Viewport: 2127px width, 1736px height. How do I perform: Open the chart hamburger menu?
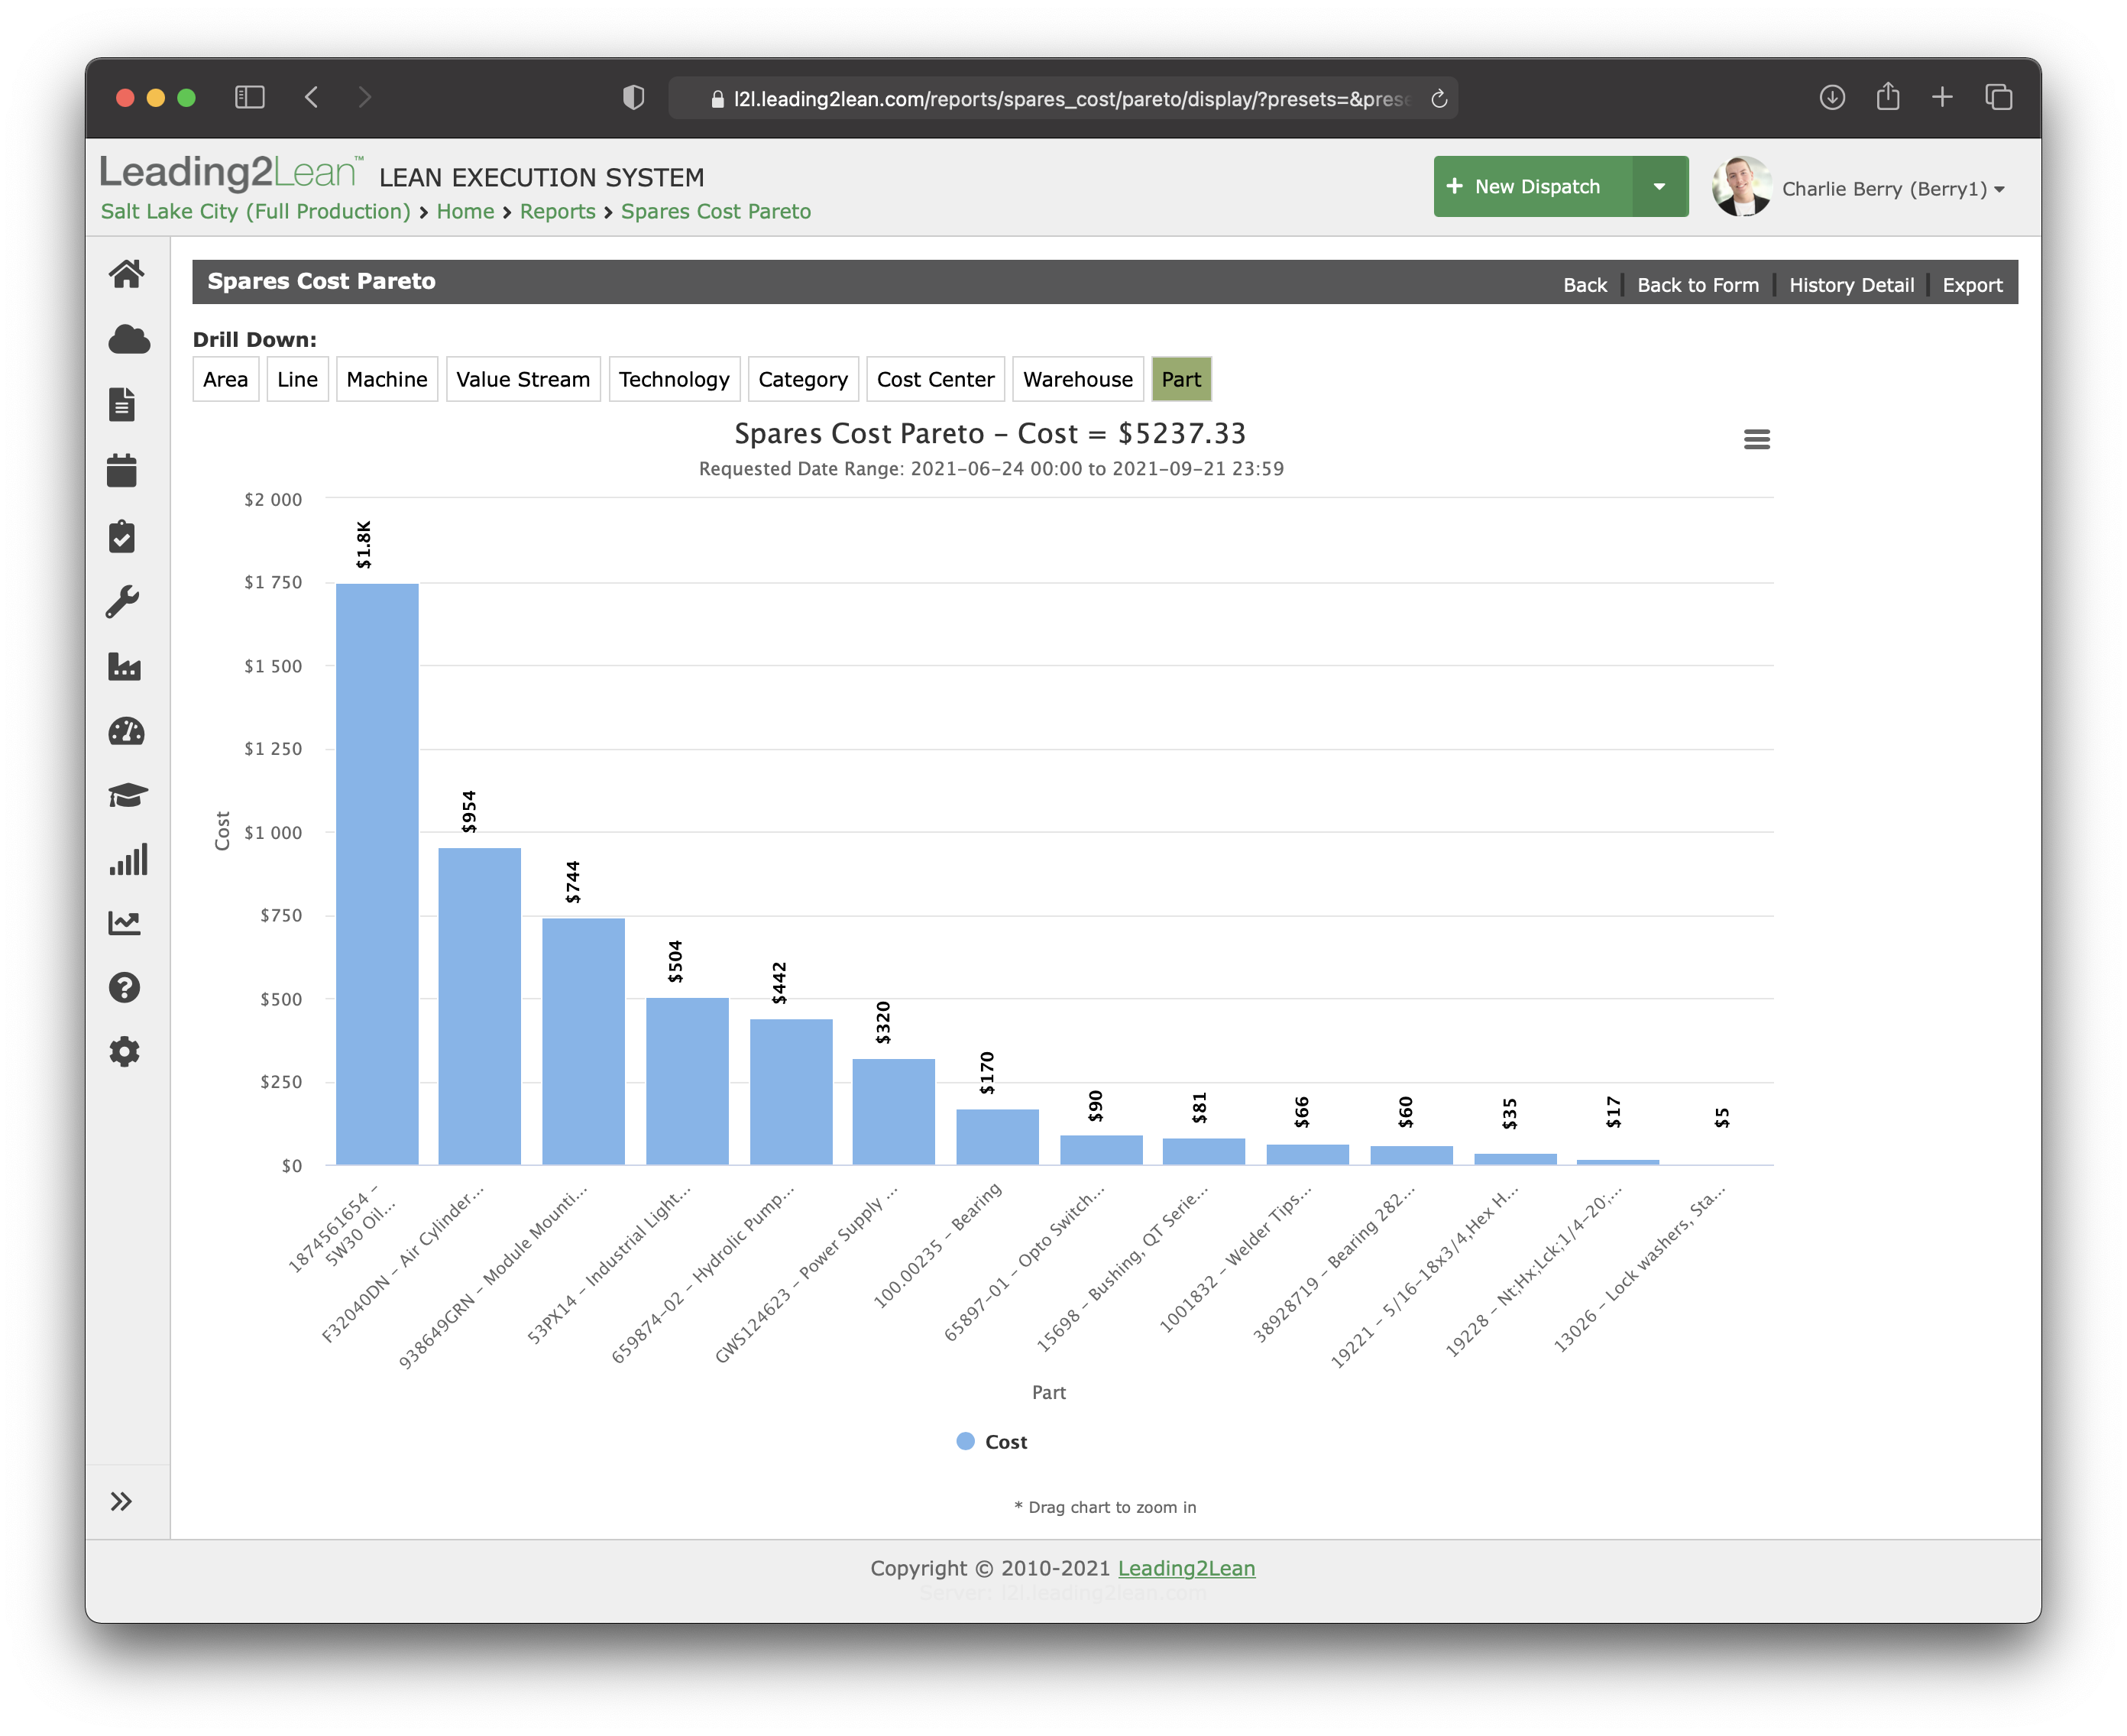[x=1757, y=439]
